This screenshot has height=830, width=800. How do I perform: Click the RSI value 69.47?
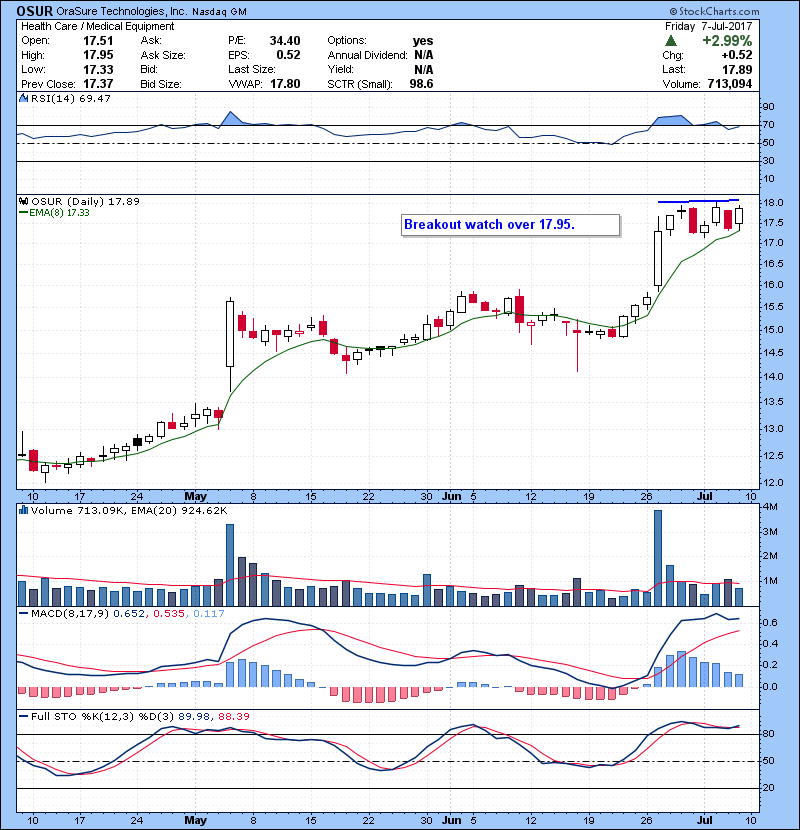pos(96,98)
